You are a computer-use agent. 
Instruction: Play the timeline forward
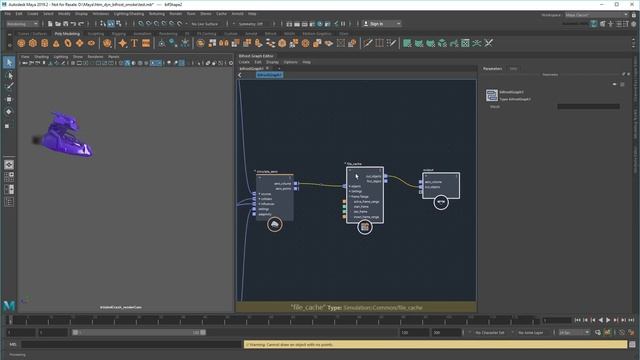coord(608,320)
